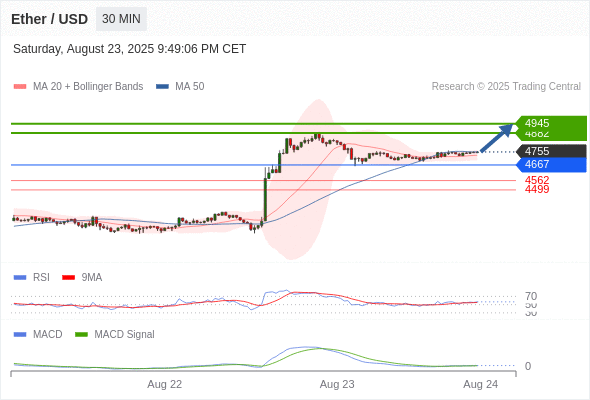Click the Aug 24 date axis label
Screen dimensions: 590x400
(481, 385)
